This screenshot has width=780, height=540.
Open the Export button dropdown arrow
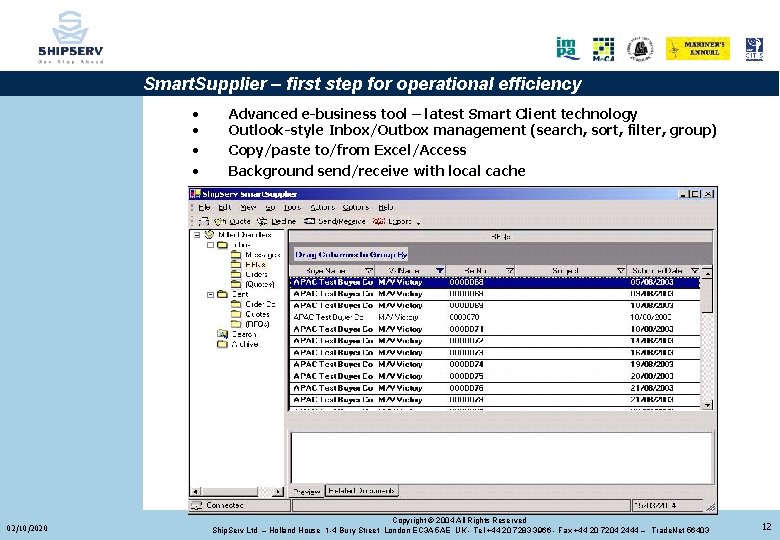click(x=418, y=223)
